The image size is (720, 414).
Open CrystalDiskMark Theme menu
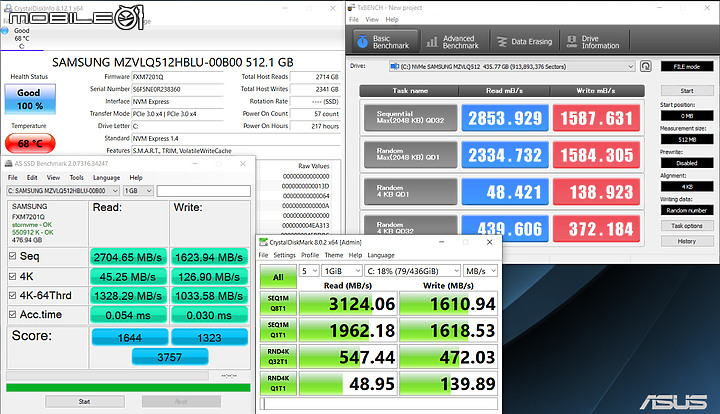point(334,255)
